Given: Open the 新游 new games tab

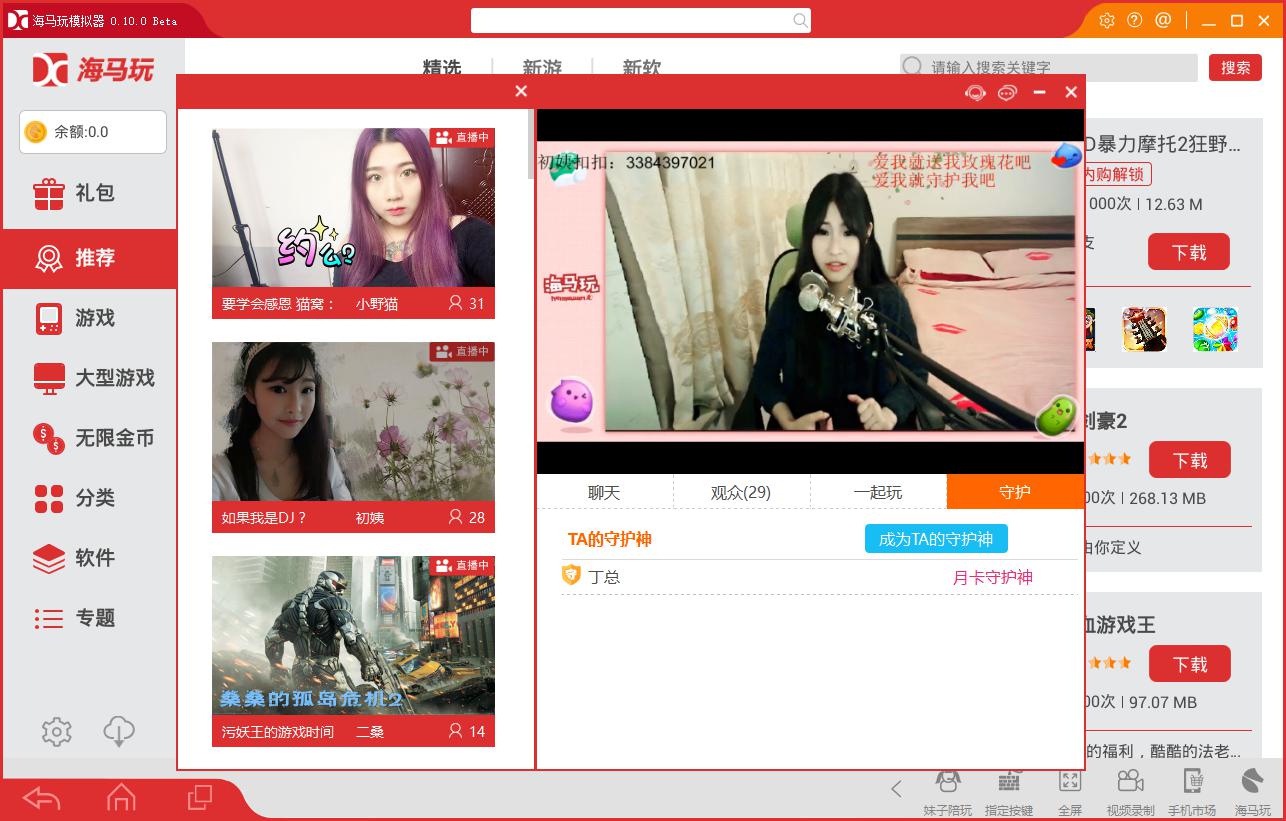Looking at the screenshot, I should pos(542,67).
